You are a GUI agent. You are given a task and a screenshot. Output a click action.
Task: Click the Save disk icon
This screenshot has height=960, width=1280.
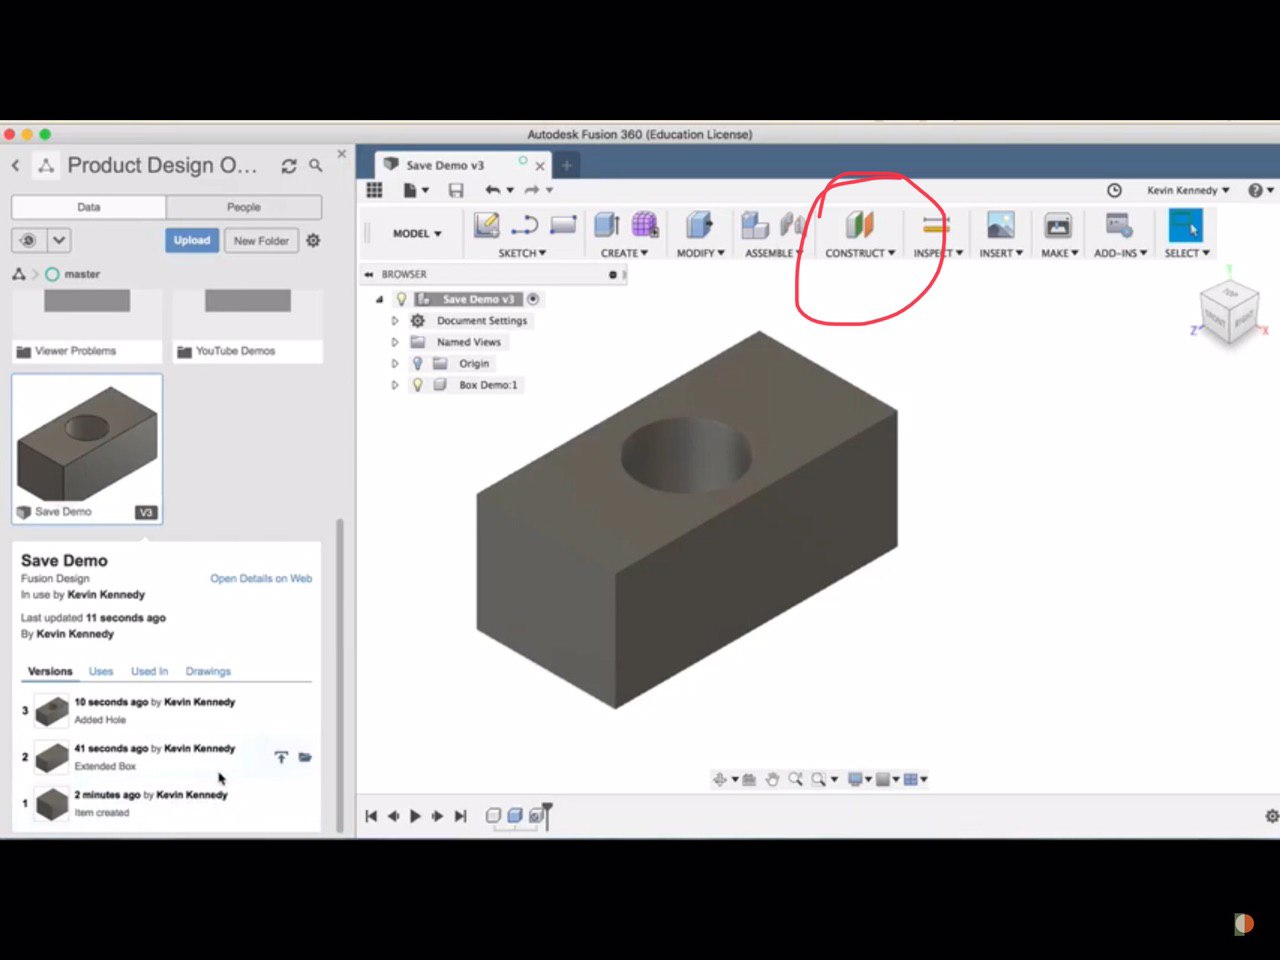tap(456, 190)
